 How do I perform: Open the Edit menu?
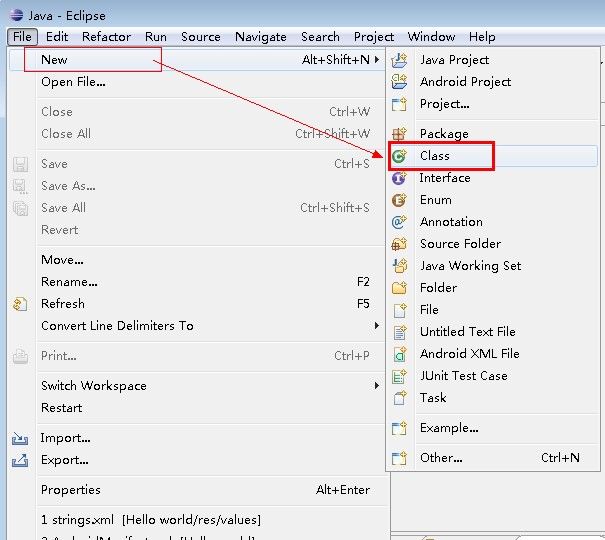pyautogui.click(x=57, y=37)
